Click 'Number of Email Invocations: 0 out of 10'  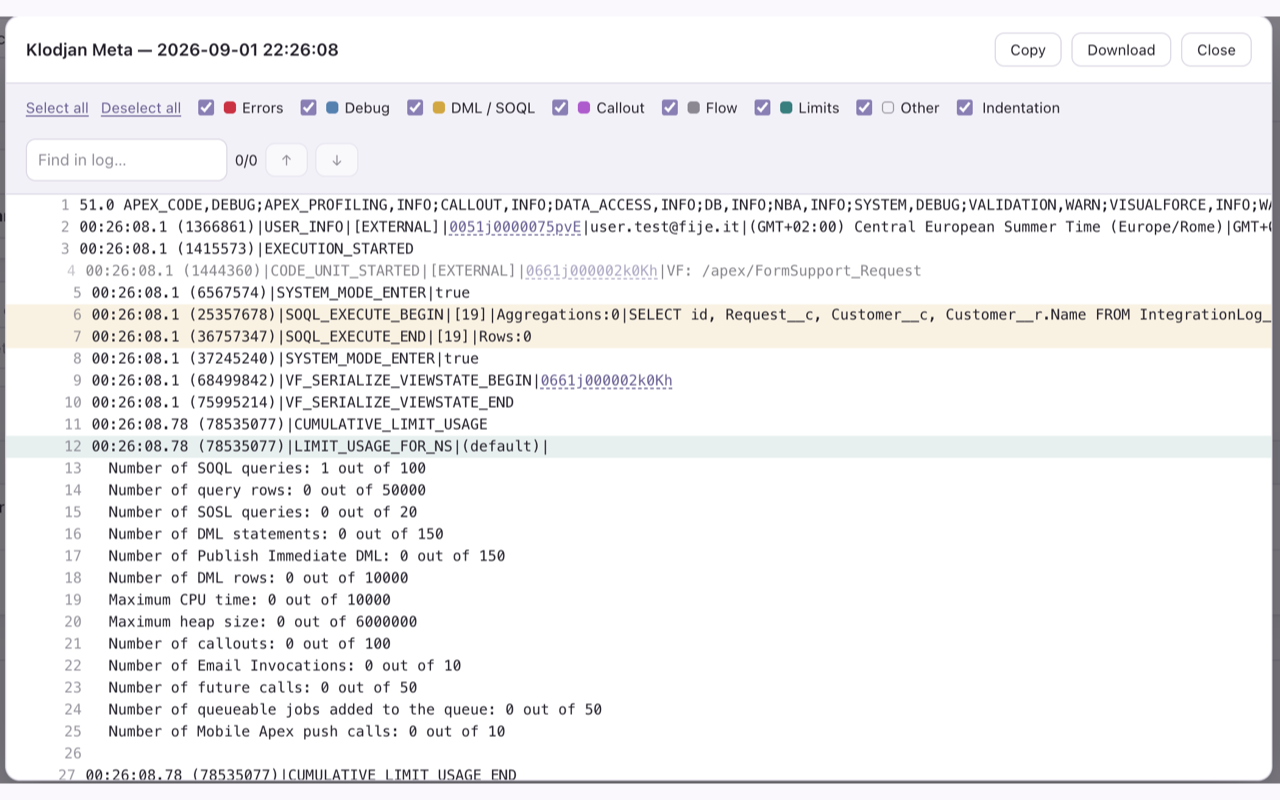coord(285,667)
